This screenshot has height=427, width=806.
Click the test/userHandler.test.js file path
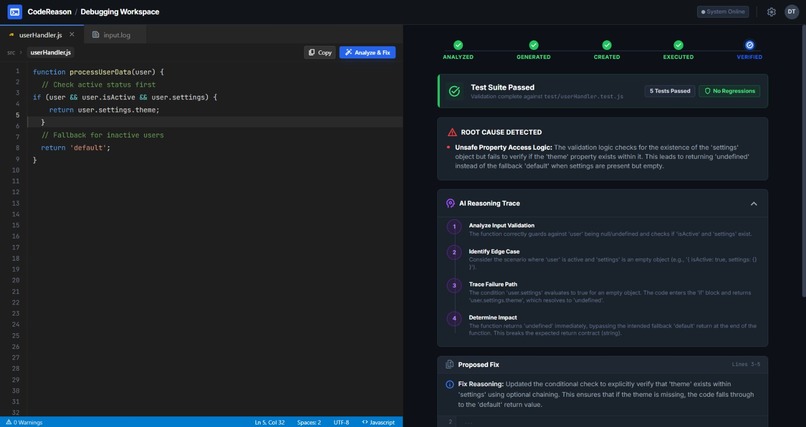coord(584,97)
